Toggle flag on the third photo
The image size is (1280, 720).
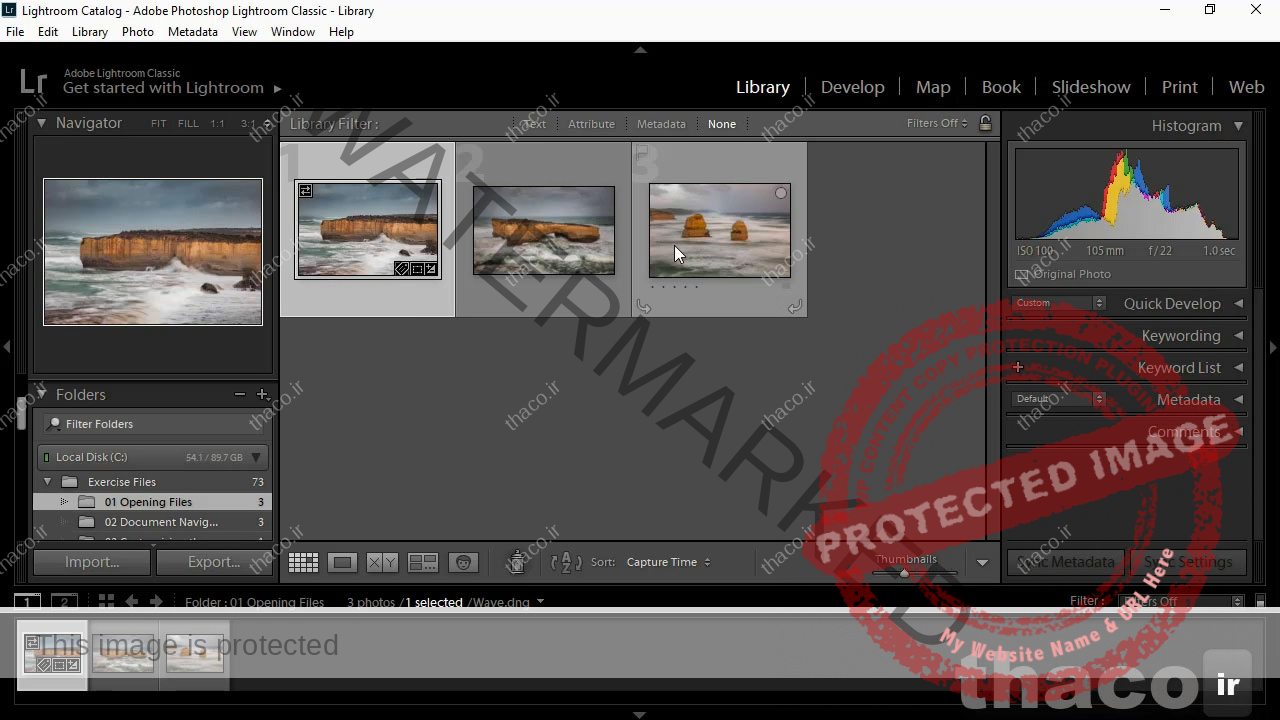(x=643, y=153)
